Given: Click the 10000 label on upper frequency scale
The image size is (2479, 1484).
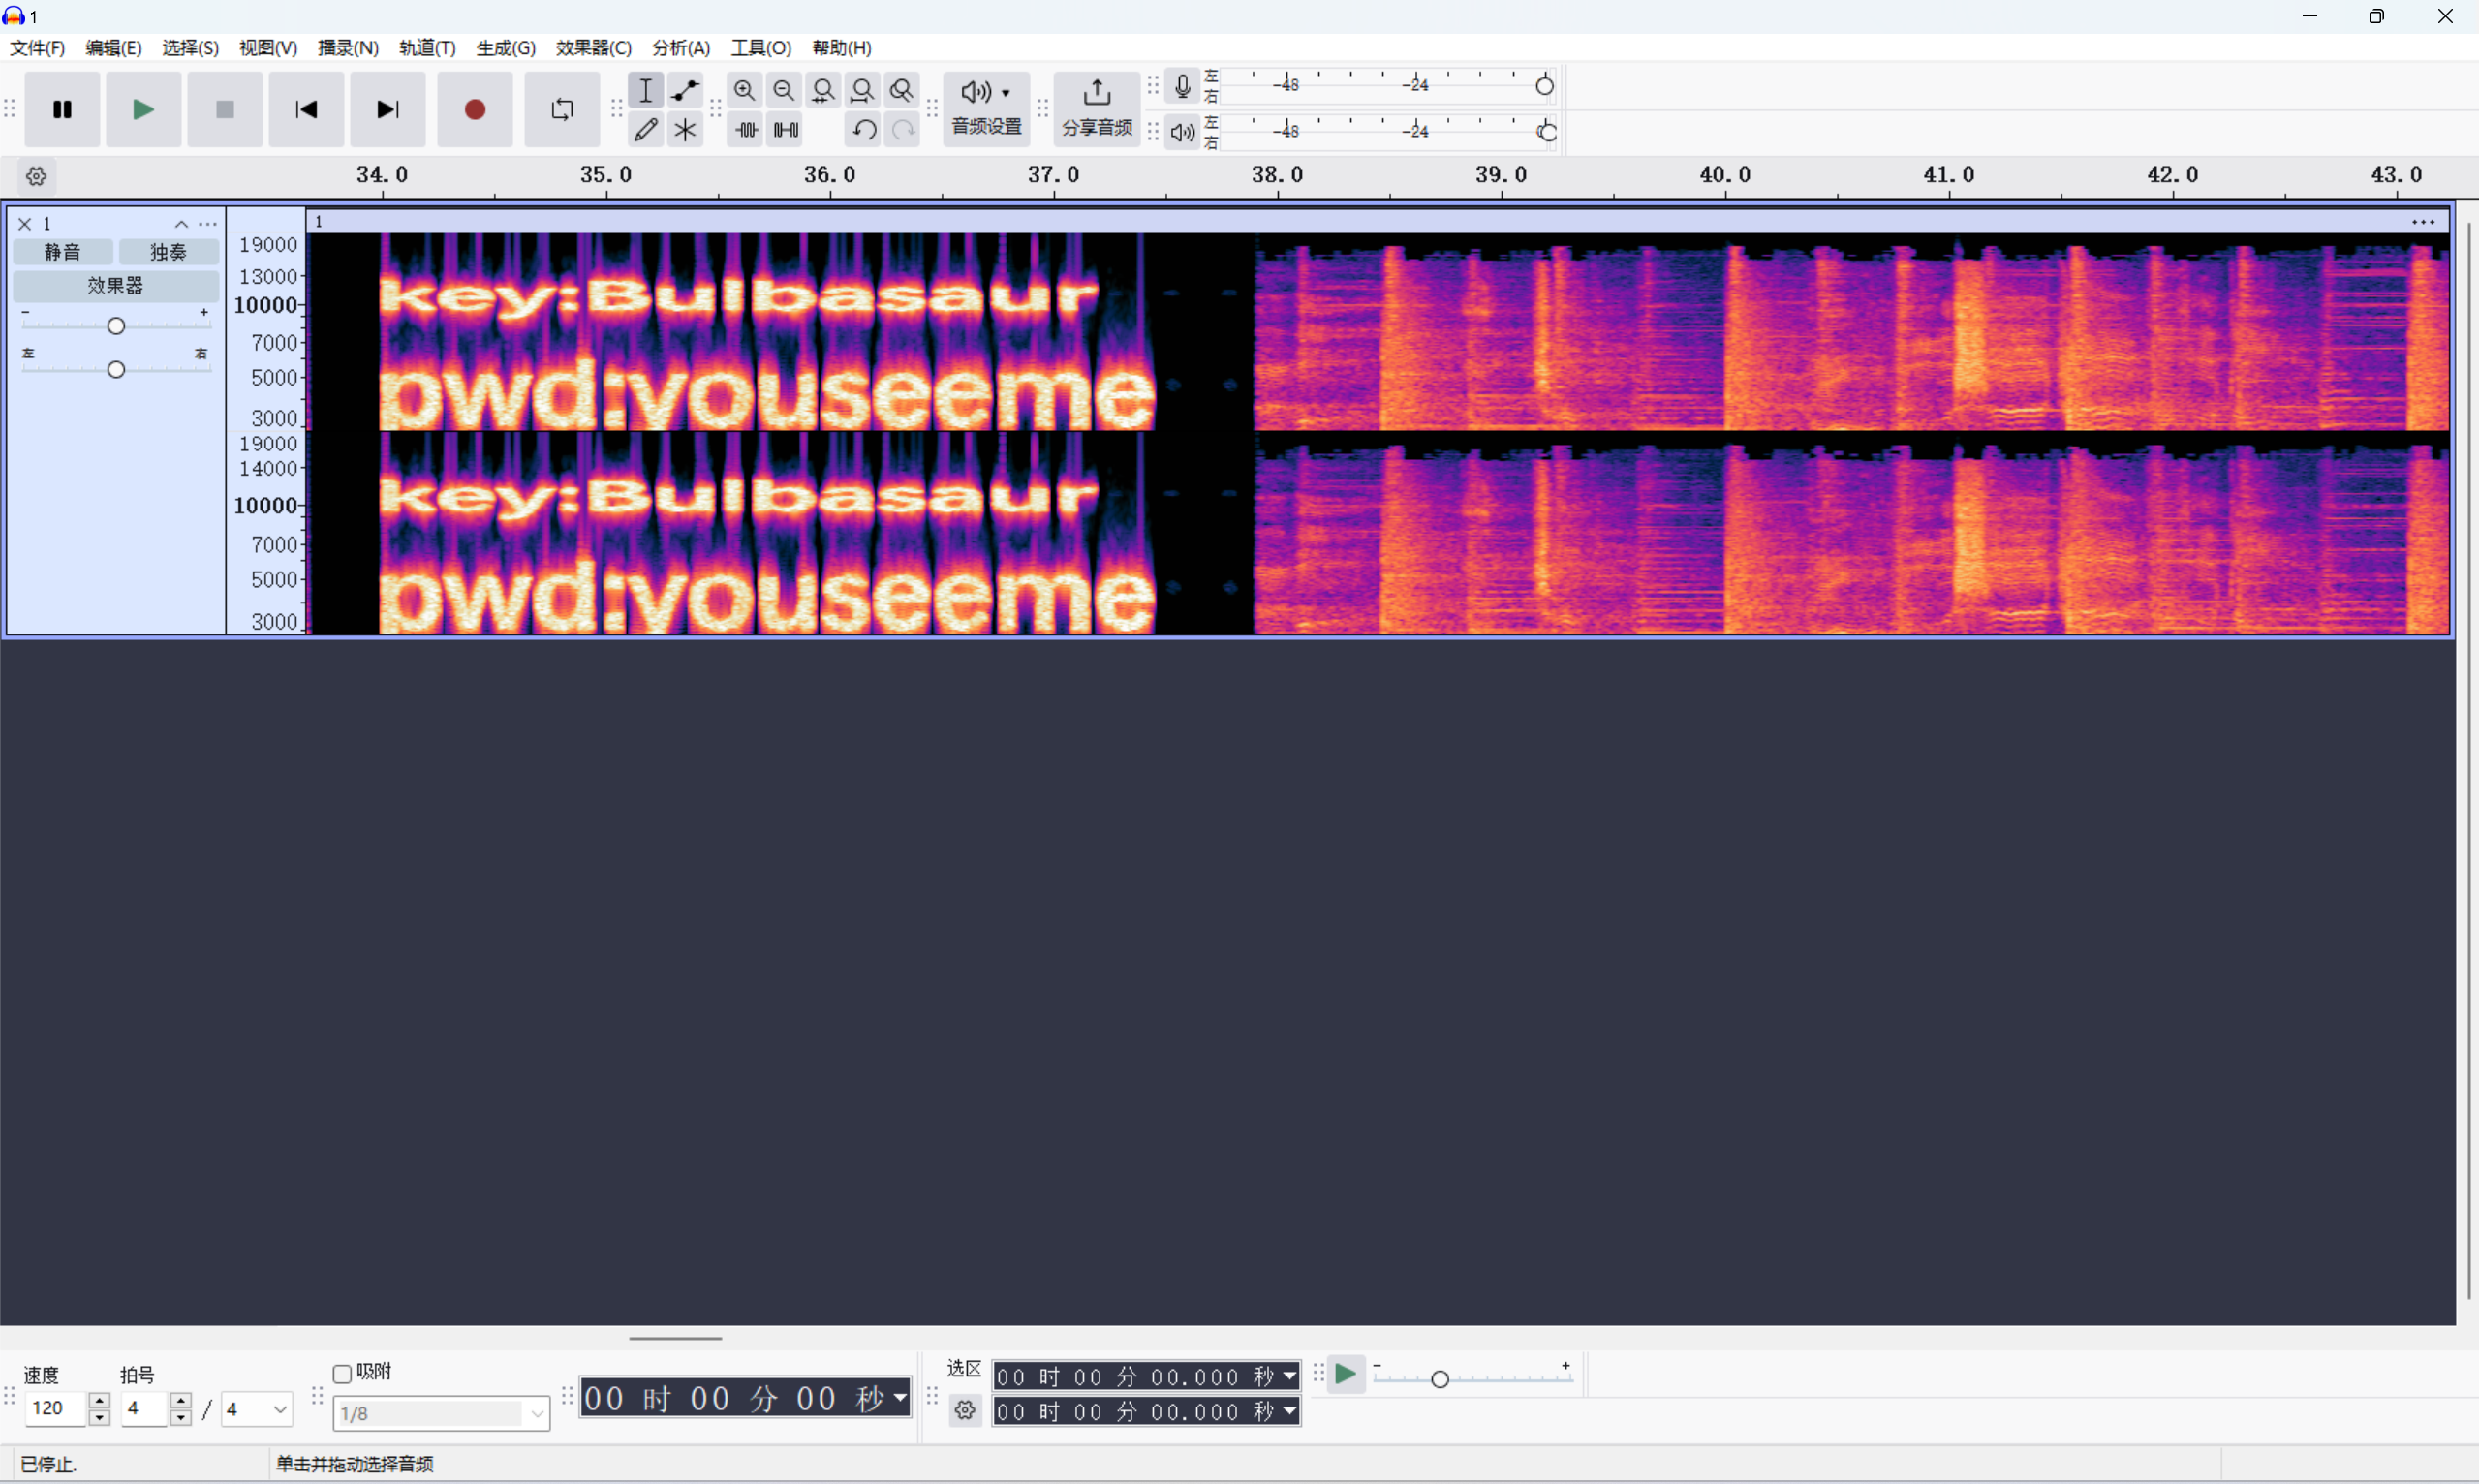Looking at the screenshot, I should 265,305.
